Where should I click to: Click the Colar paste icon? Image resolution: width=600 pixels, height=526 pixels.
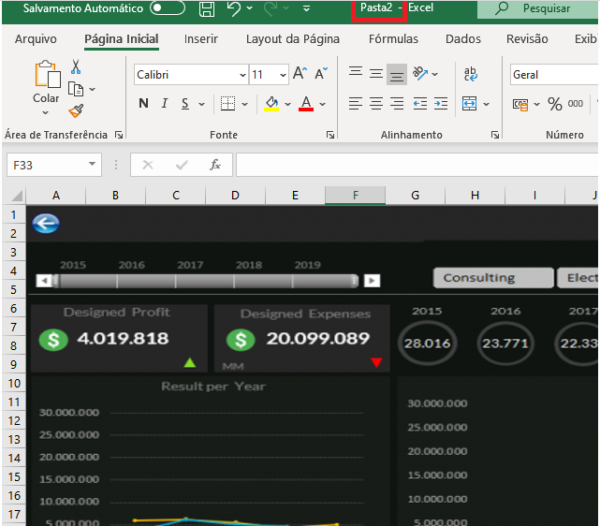point(47,74)
